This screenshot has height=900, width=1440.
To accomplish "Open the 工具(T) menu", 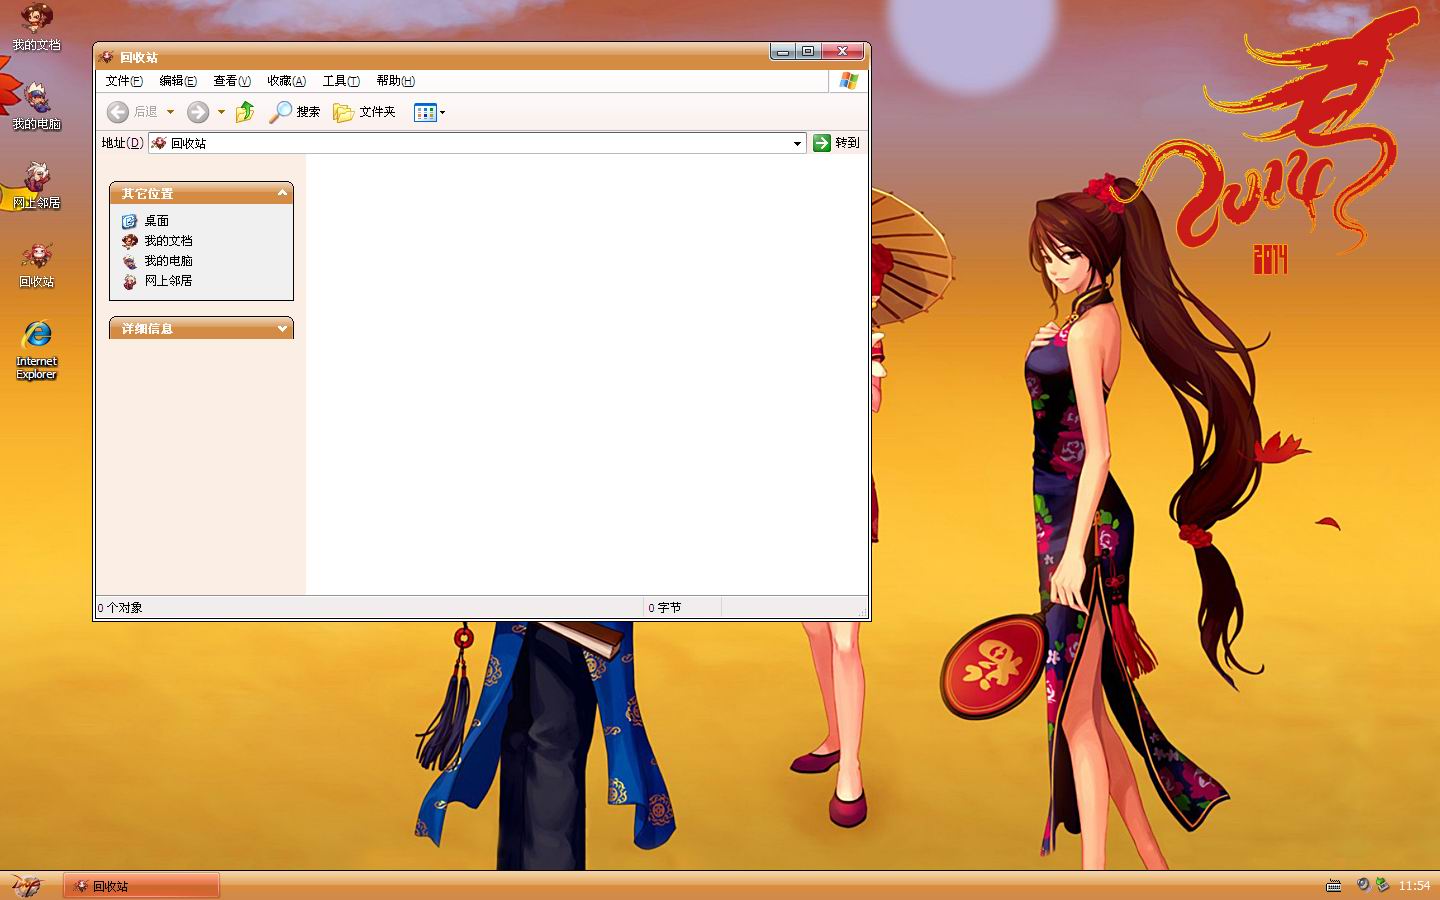I will [x=341, y=81].
